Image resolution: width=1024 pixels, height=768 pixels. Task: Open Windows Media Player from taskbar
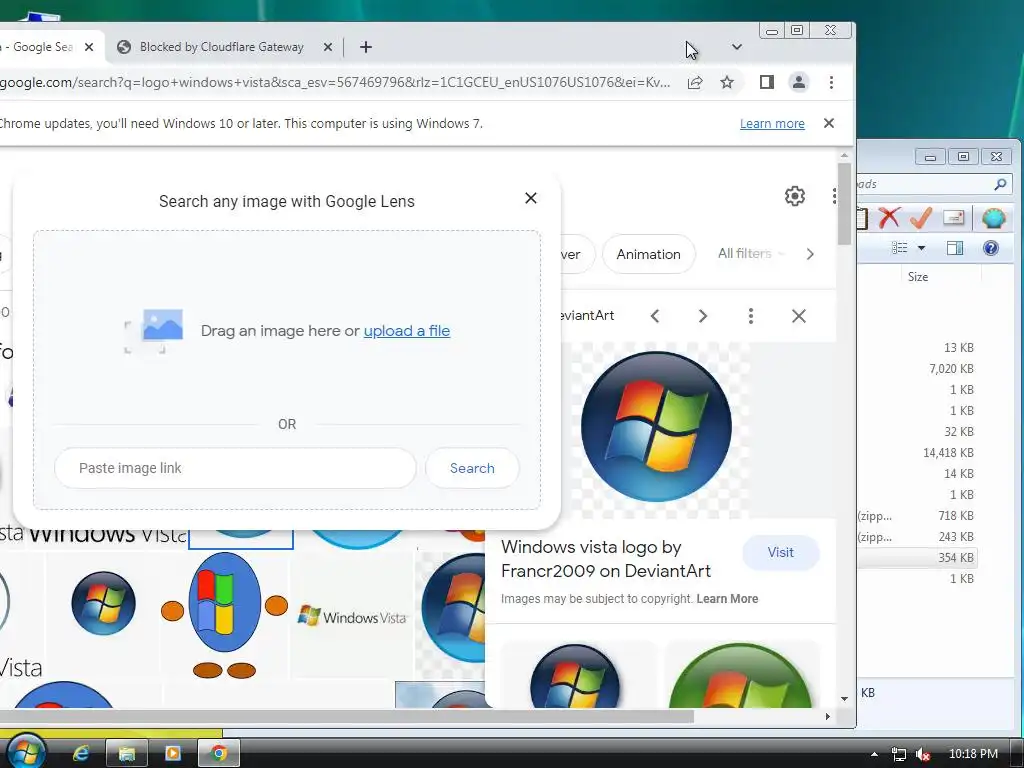[172, 754]
